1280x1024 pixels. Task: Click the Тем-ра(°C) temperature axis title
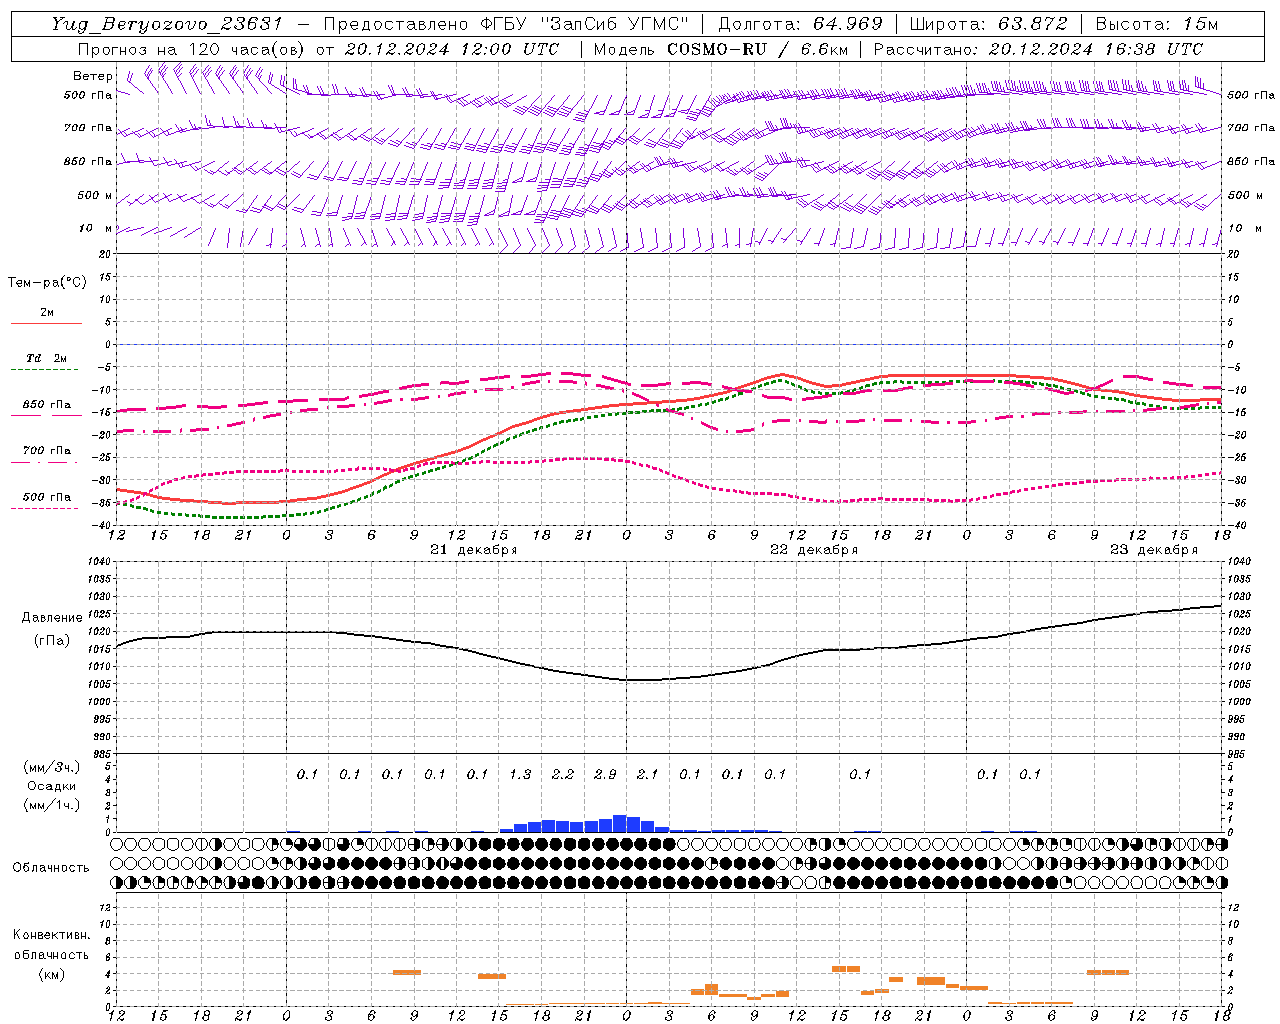47,283
